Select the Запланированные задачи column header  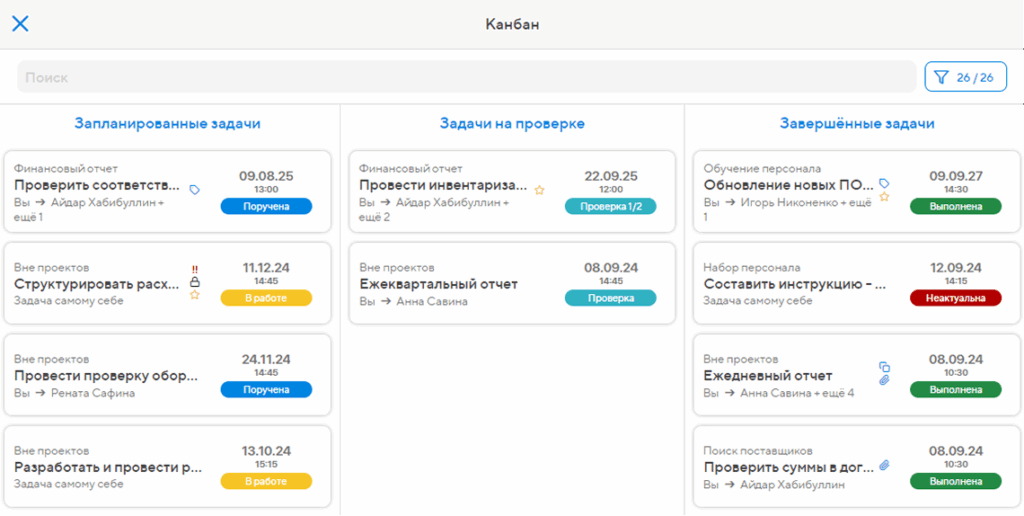[167, 123]
